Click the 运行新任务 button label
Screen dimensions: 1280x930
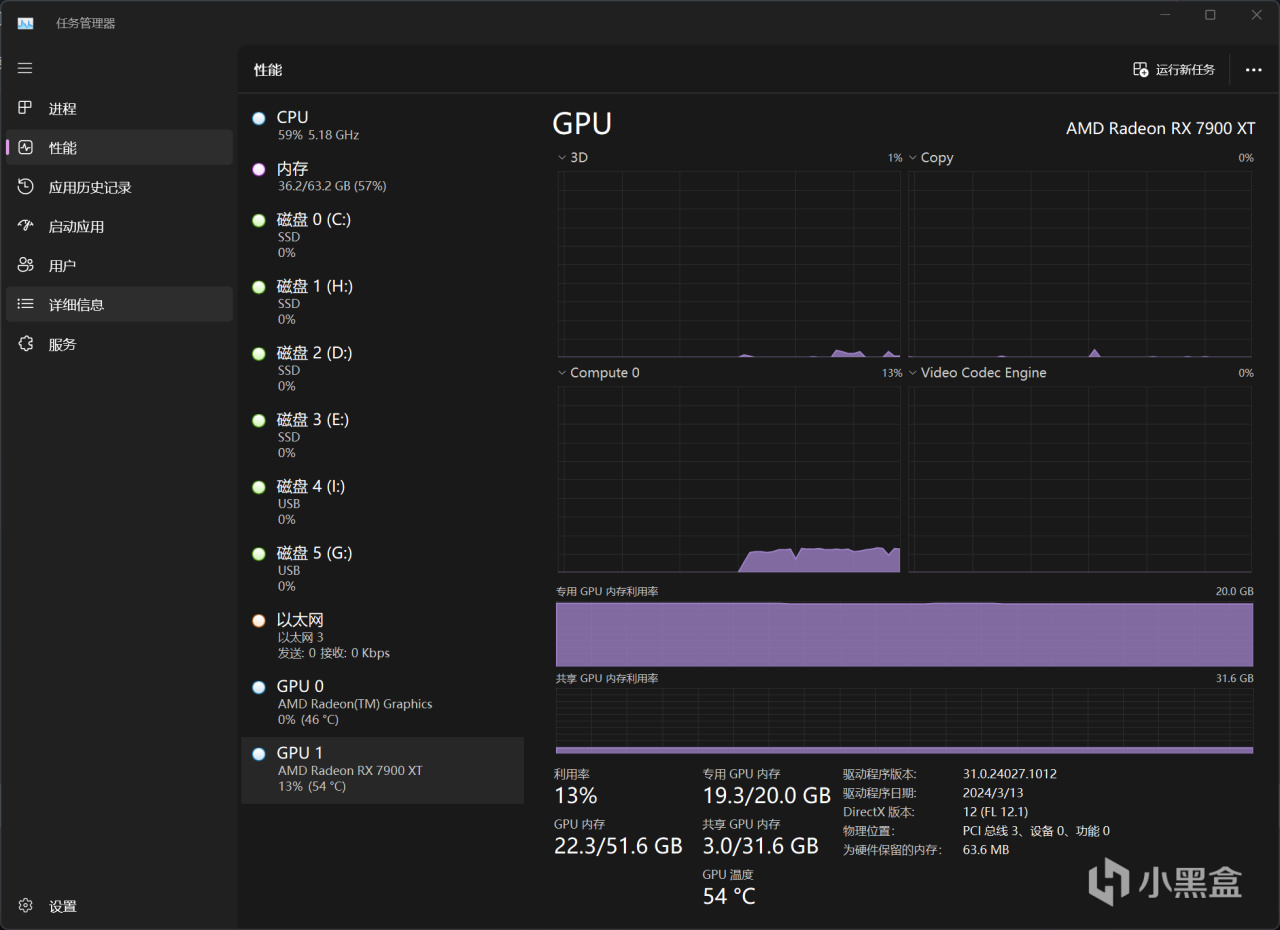coord(1185,70)
